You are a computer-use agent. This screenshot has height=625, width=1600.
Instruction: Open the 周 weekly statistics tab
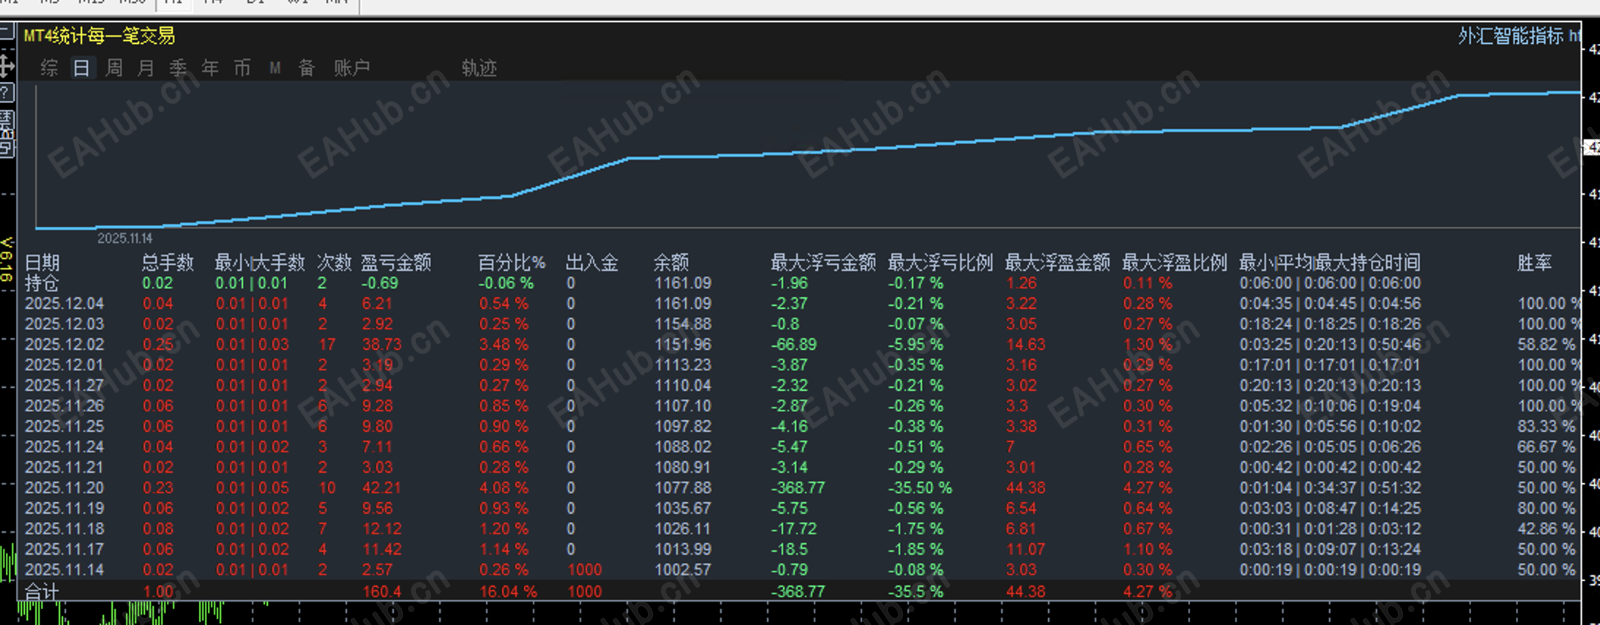pos(114,68)
